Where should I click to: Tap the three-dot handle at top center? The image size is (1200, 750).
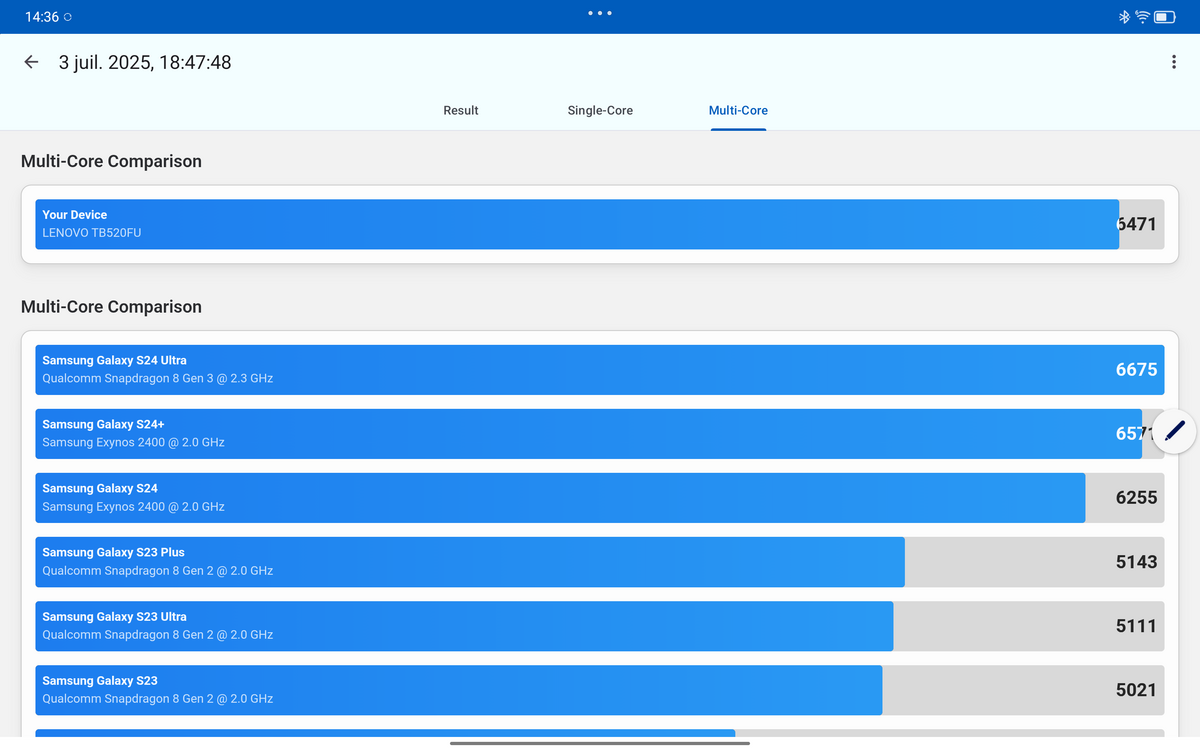[600, 13]
